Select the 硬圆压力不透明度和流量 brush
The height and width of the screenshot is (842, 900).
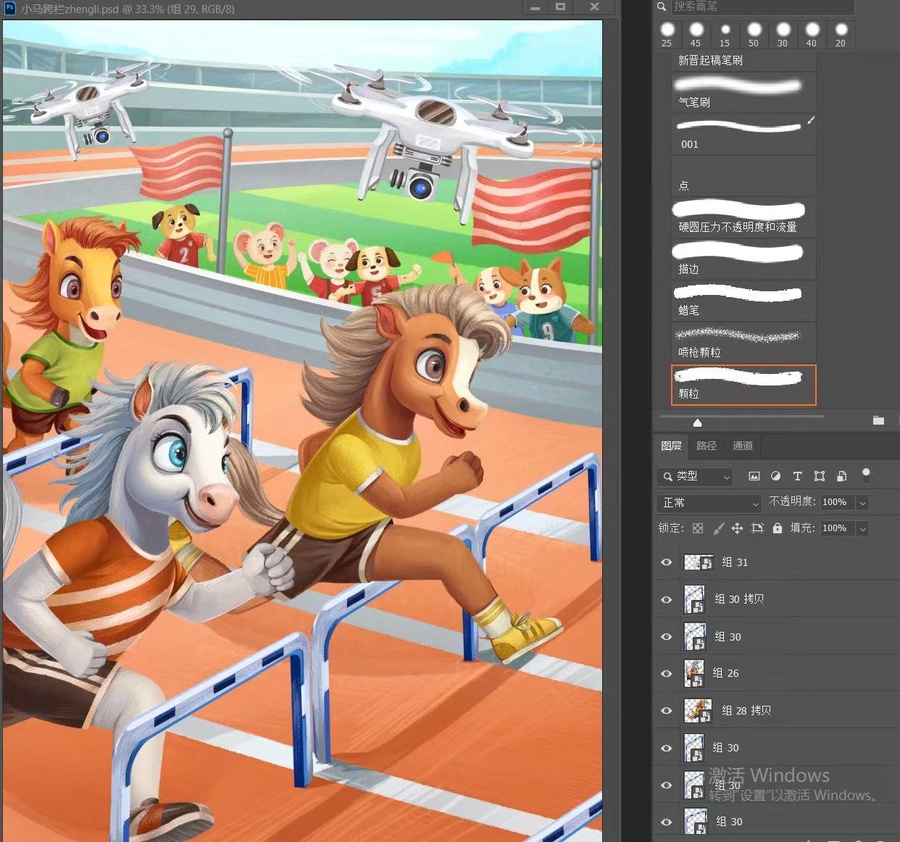pos(743,218)
